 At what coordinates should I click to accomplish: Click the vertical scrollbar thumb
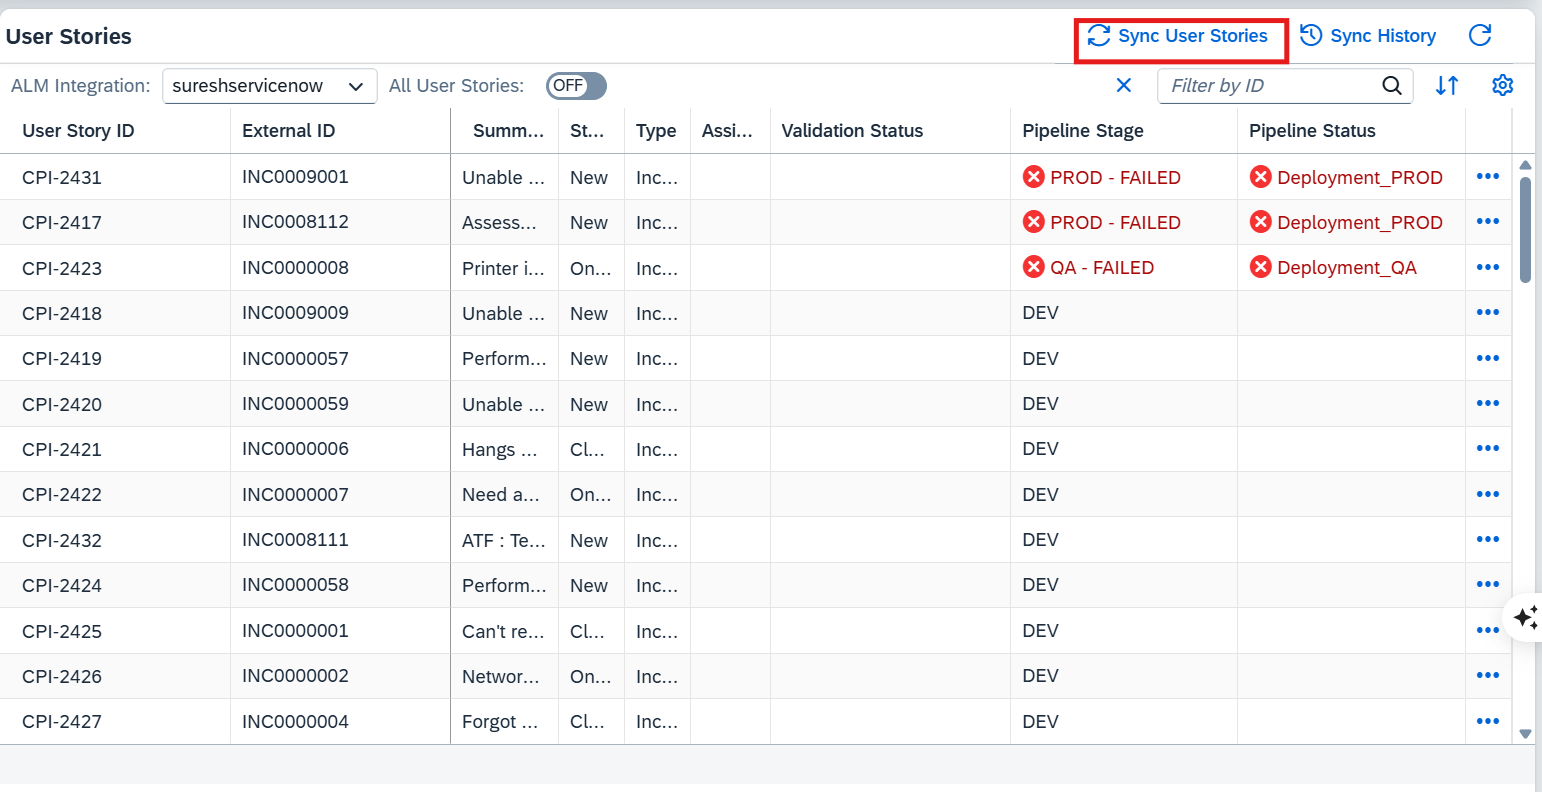tap(1525, 230)
